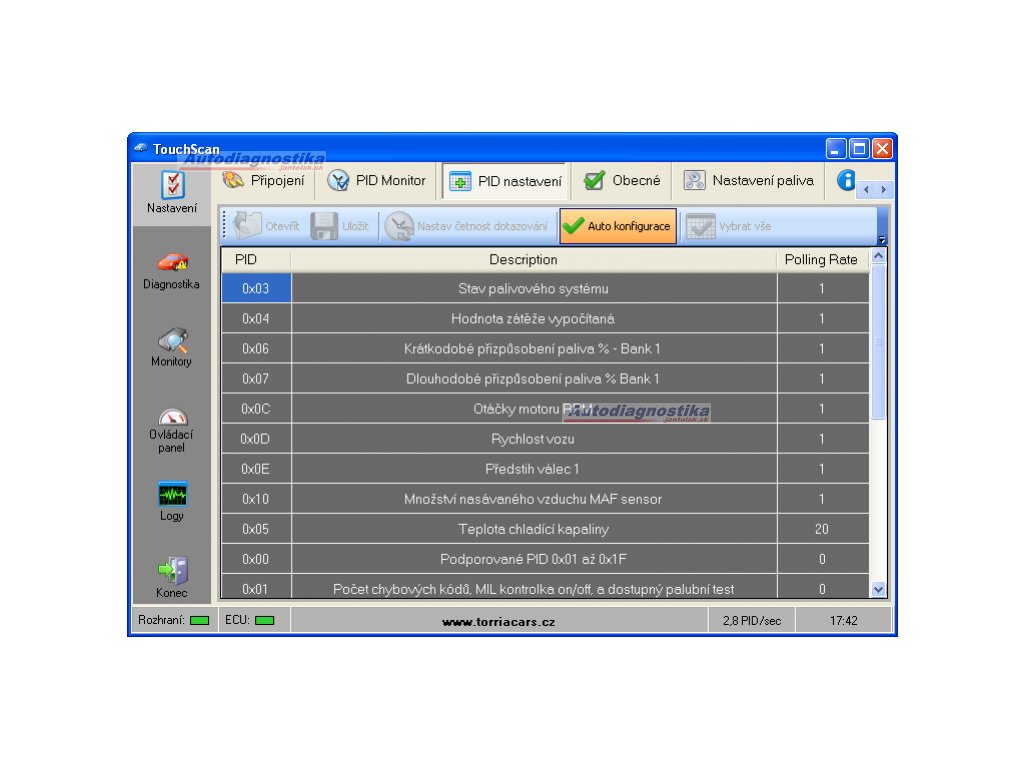Click the Auto konfigurace toolbar button

617,226
